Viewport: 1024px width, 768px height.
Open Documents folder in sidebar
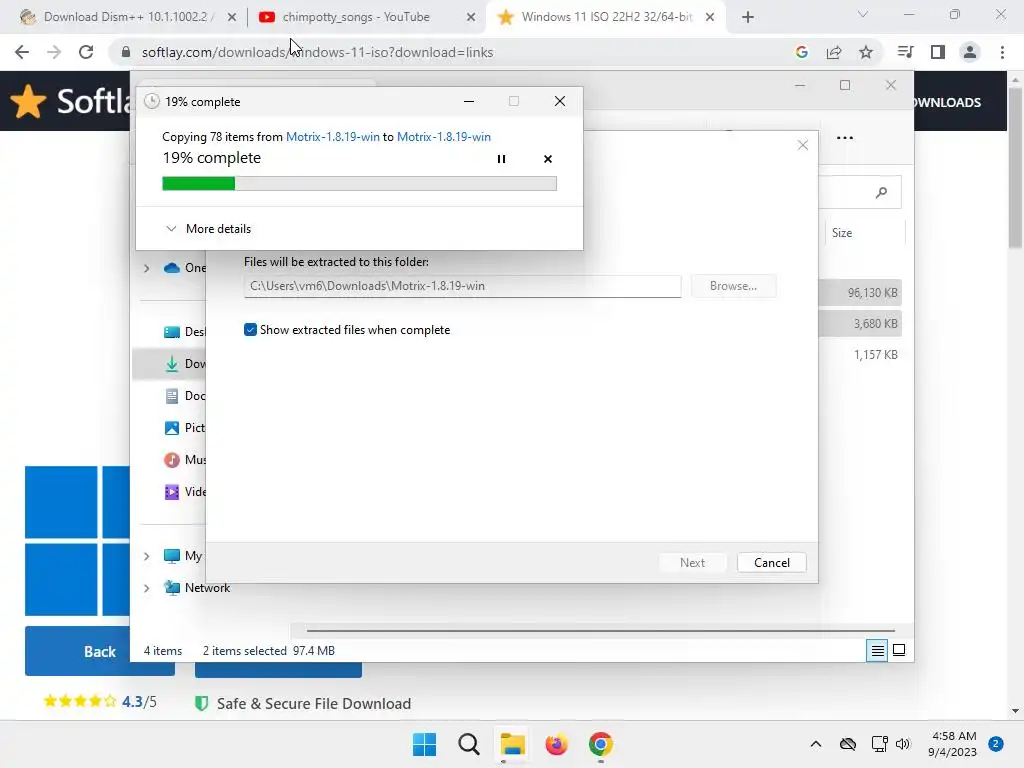pyautogui.click(x=184, y=396)
